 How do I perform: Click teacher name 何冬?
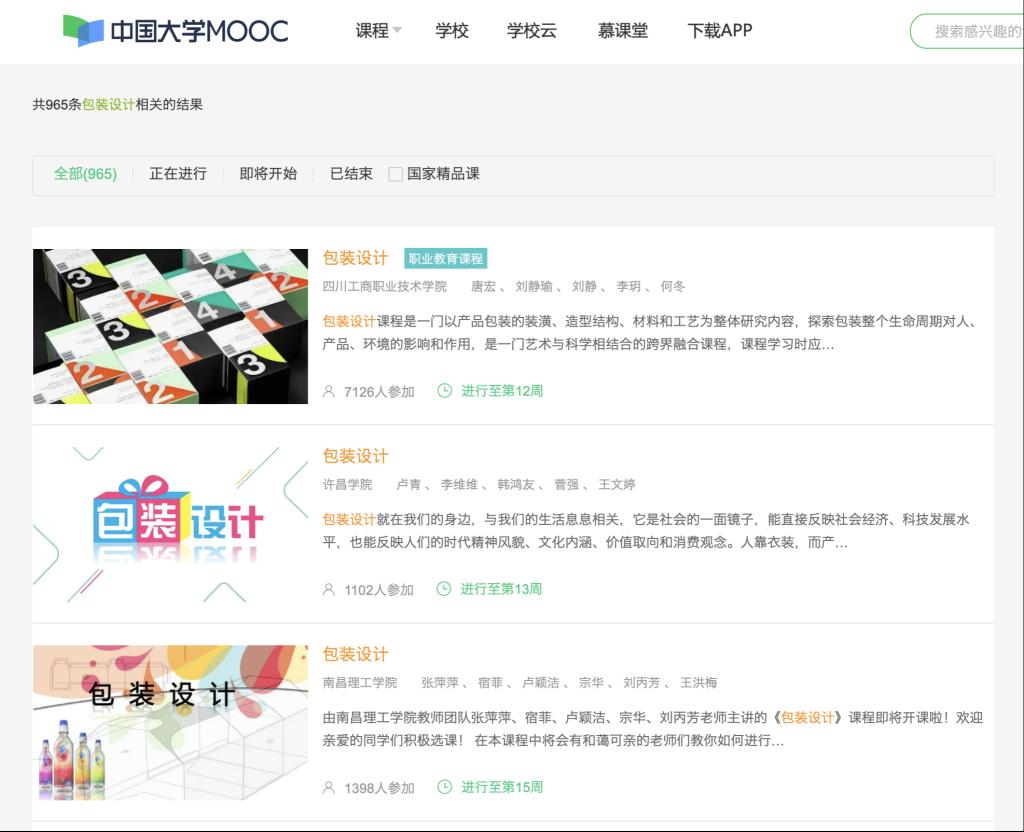(x=673, y=286)
